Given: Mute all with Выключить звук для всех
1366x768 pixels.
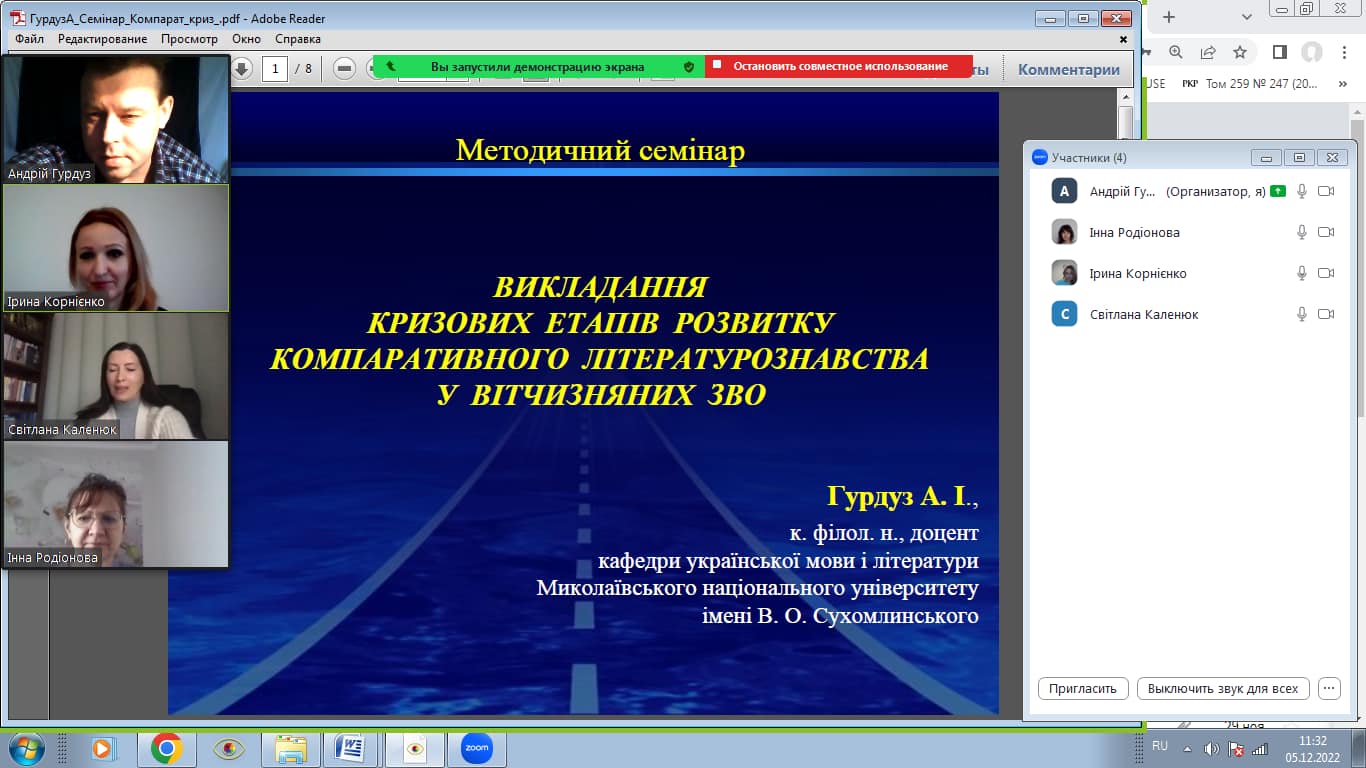Looking at the screenshot, I should tap(1223, 688).
